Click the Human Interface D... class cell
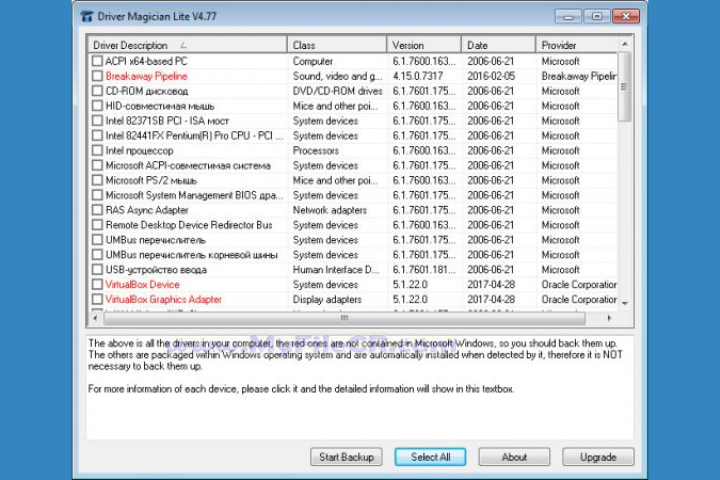The height and width of the screenshot is (480, 720). (x=336, y=270)
